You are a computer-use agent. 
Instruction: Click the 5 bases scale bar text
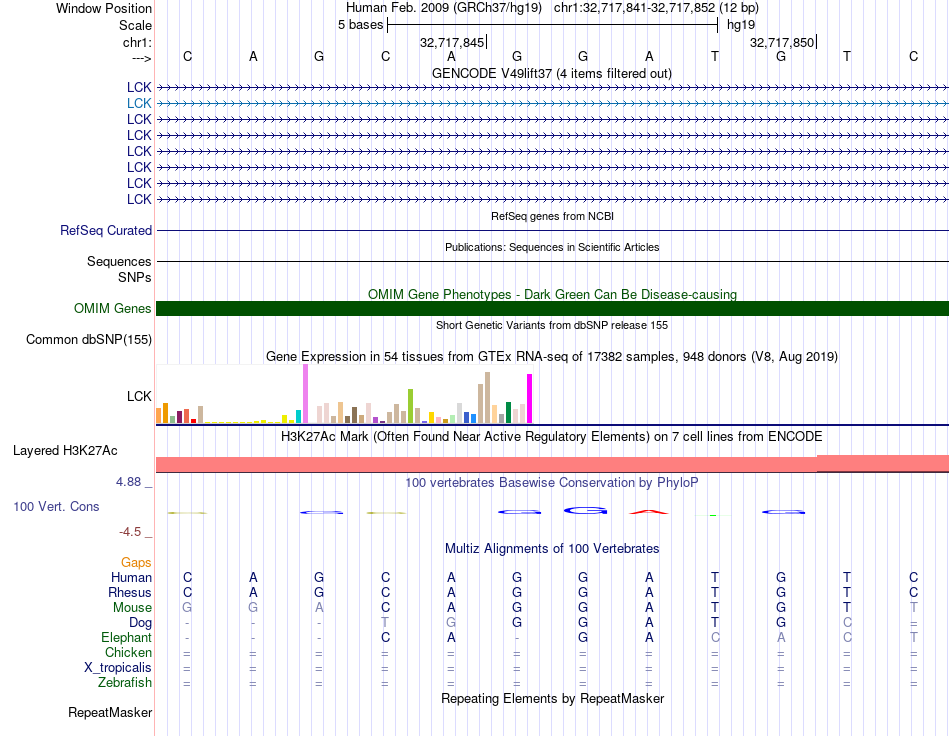click(360, 25)
